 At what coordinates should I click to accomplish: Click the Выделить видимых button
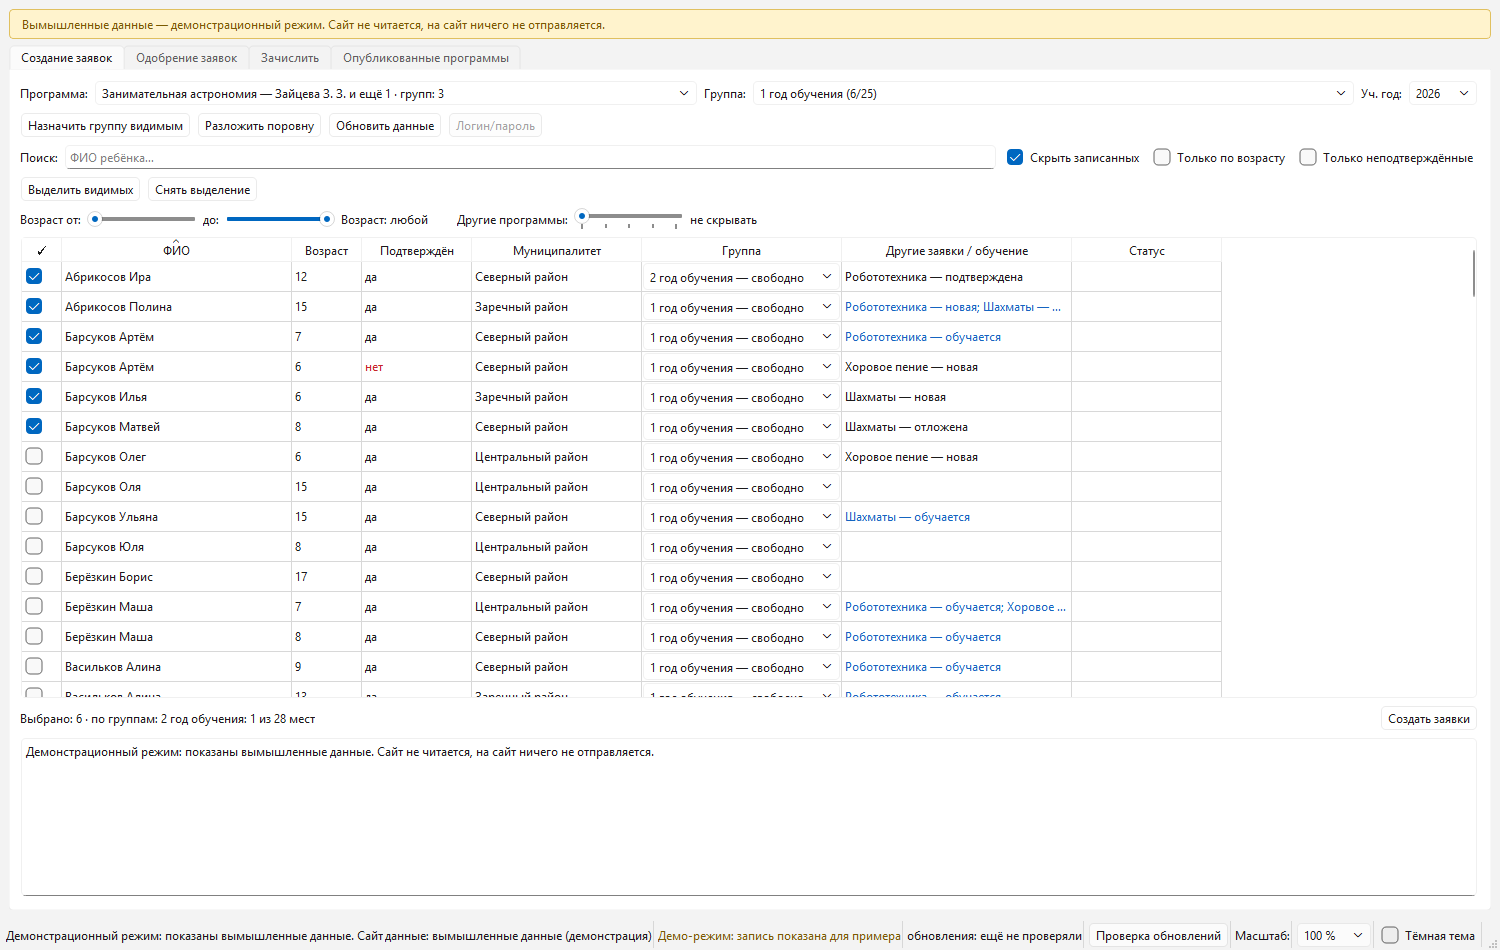81,190
